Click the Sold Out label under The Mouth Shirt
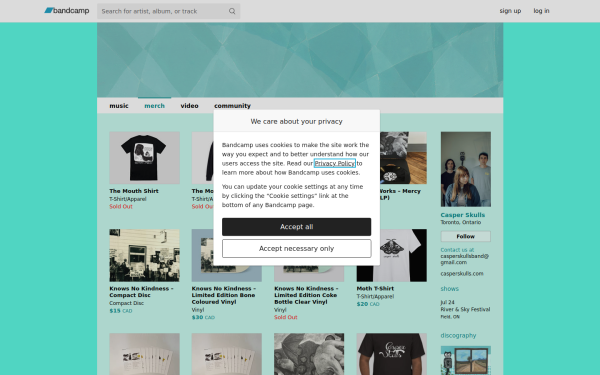The width and height of the screenshot is (600, 375). pyautogui.click(x=121, y=207)
